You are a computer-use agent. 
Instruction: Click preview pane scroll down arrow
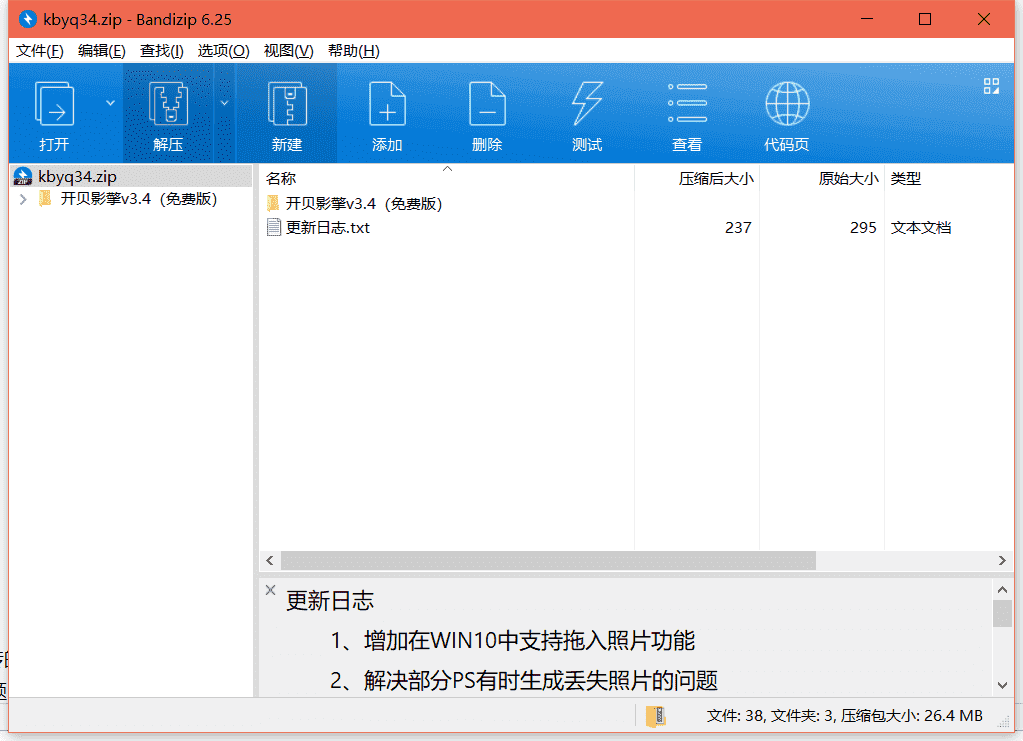pyautogui.click(x=1002, y=685)
